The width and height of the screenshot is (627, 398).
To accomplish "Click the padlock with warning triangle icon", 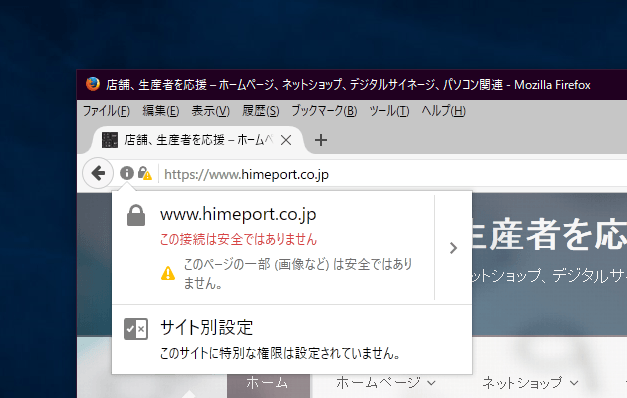I will point(144,173).
